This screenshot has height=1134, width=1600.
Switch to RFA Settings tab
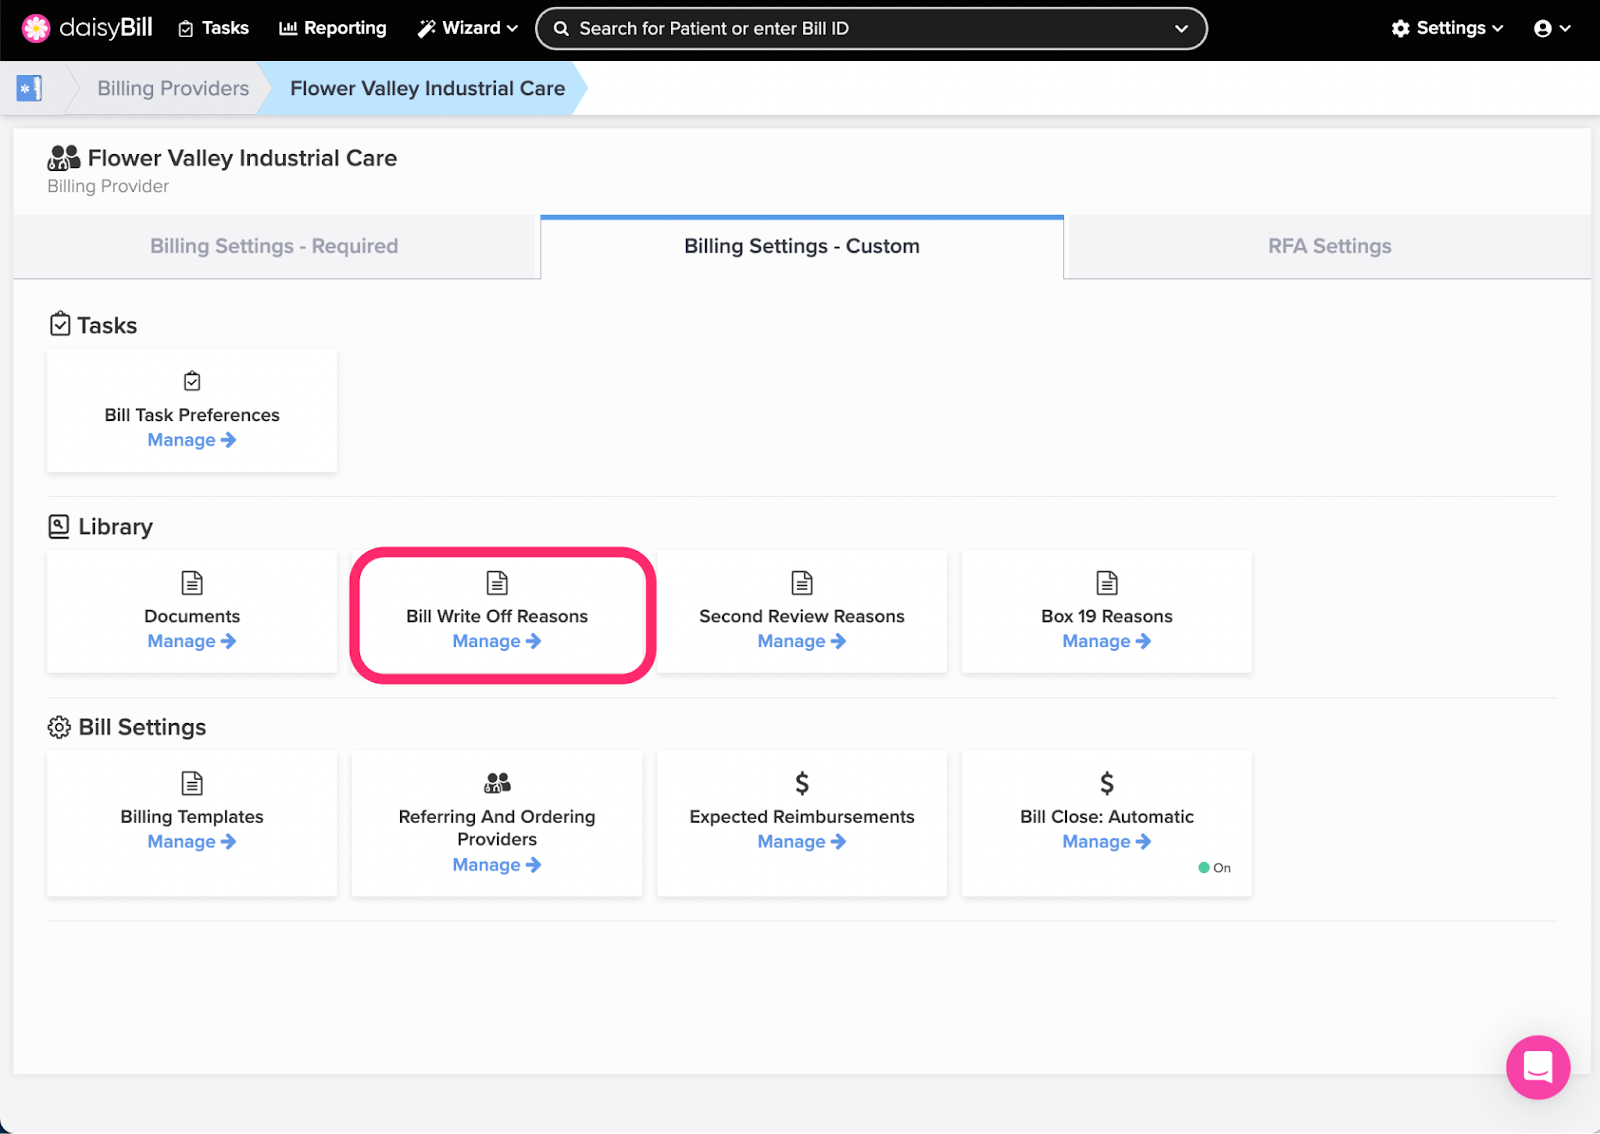click(x=1330, y=246)
